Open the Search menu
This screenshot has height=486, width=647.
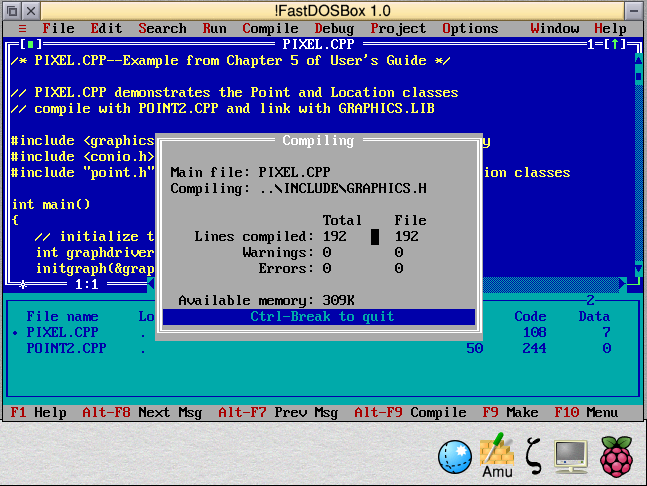(x=162, y=28)
